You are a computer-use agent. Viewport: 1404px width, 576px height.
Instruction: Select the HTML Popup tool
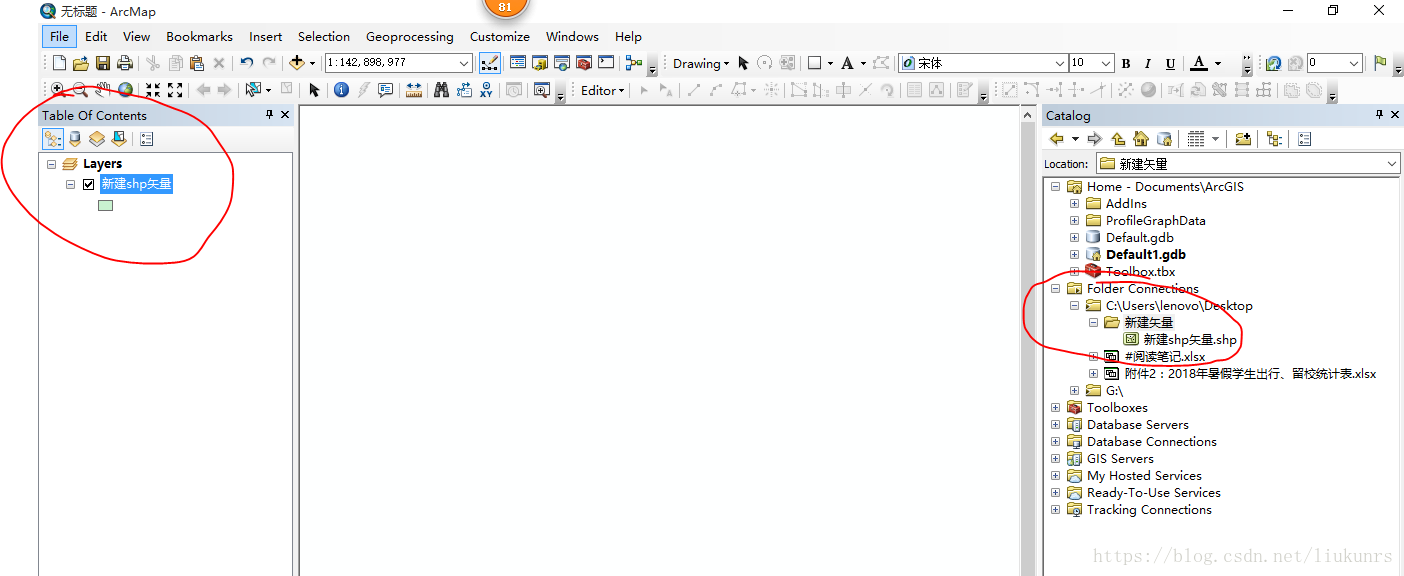(x=386, y=90)
